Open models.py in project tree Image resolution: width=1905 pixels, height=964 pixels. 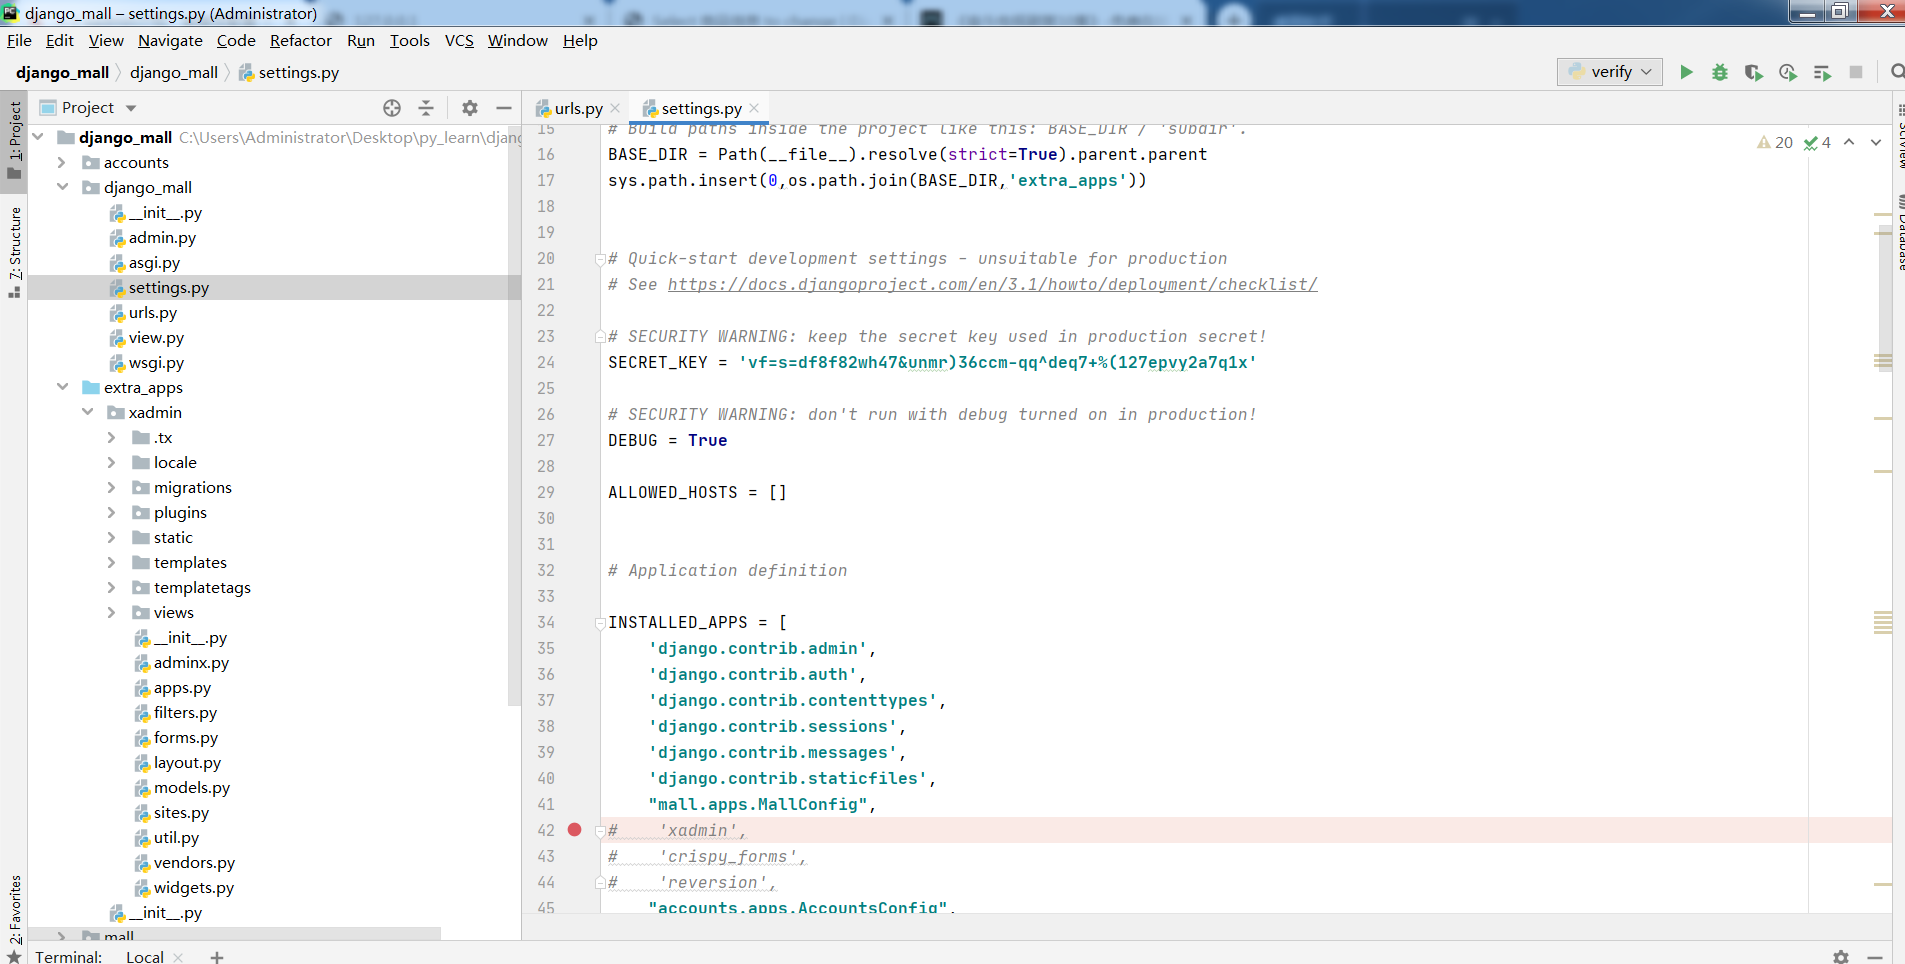(191, 787)
